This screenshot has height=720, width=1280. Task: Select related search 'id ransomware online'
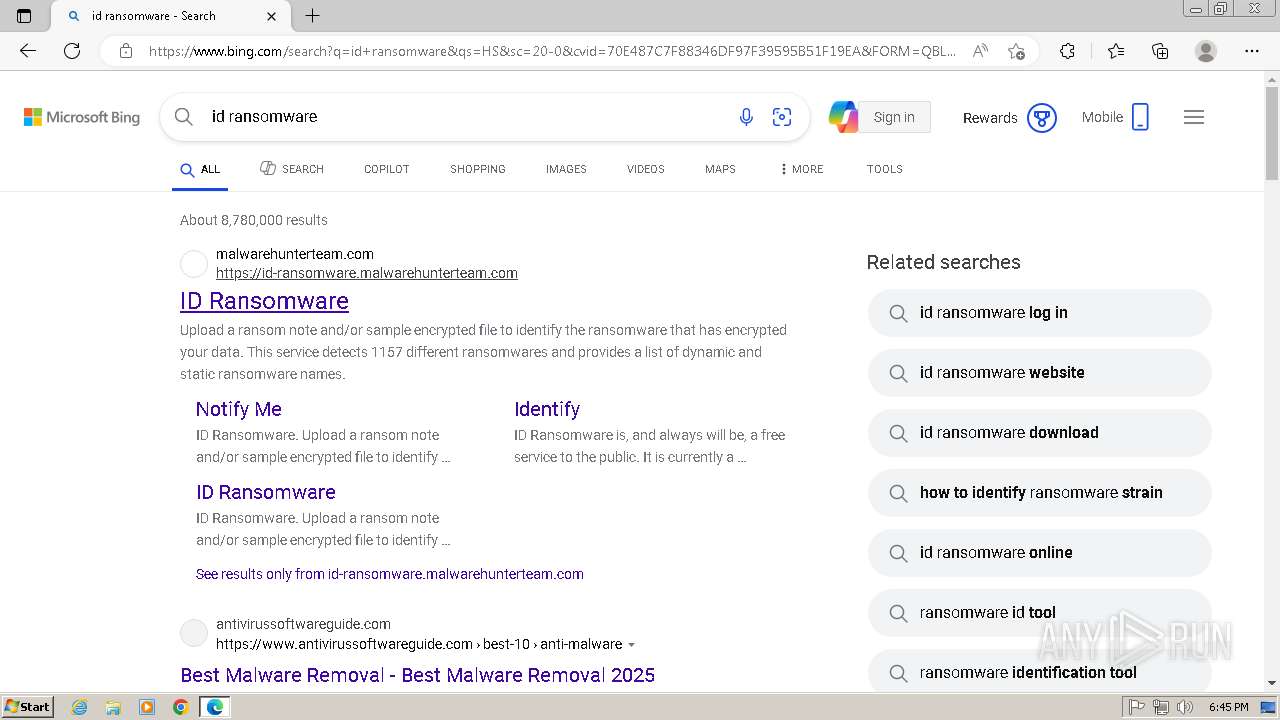[1039, 553]
